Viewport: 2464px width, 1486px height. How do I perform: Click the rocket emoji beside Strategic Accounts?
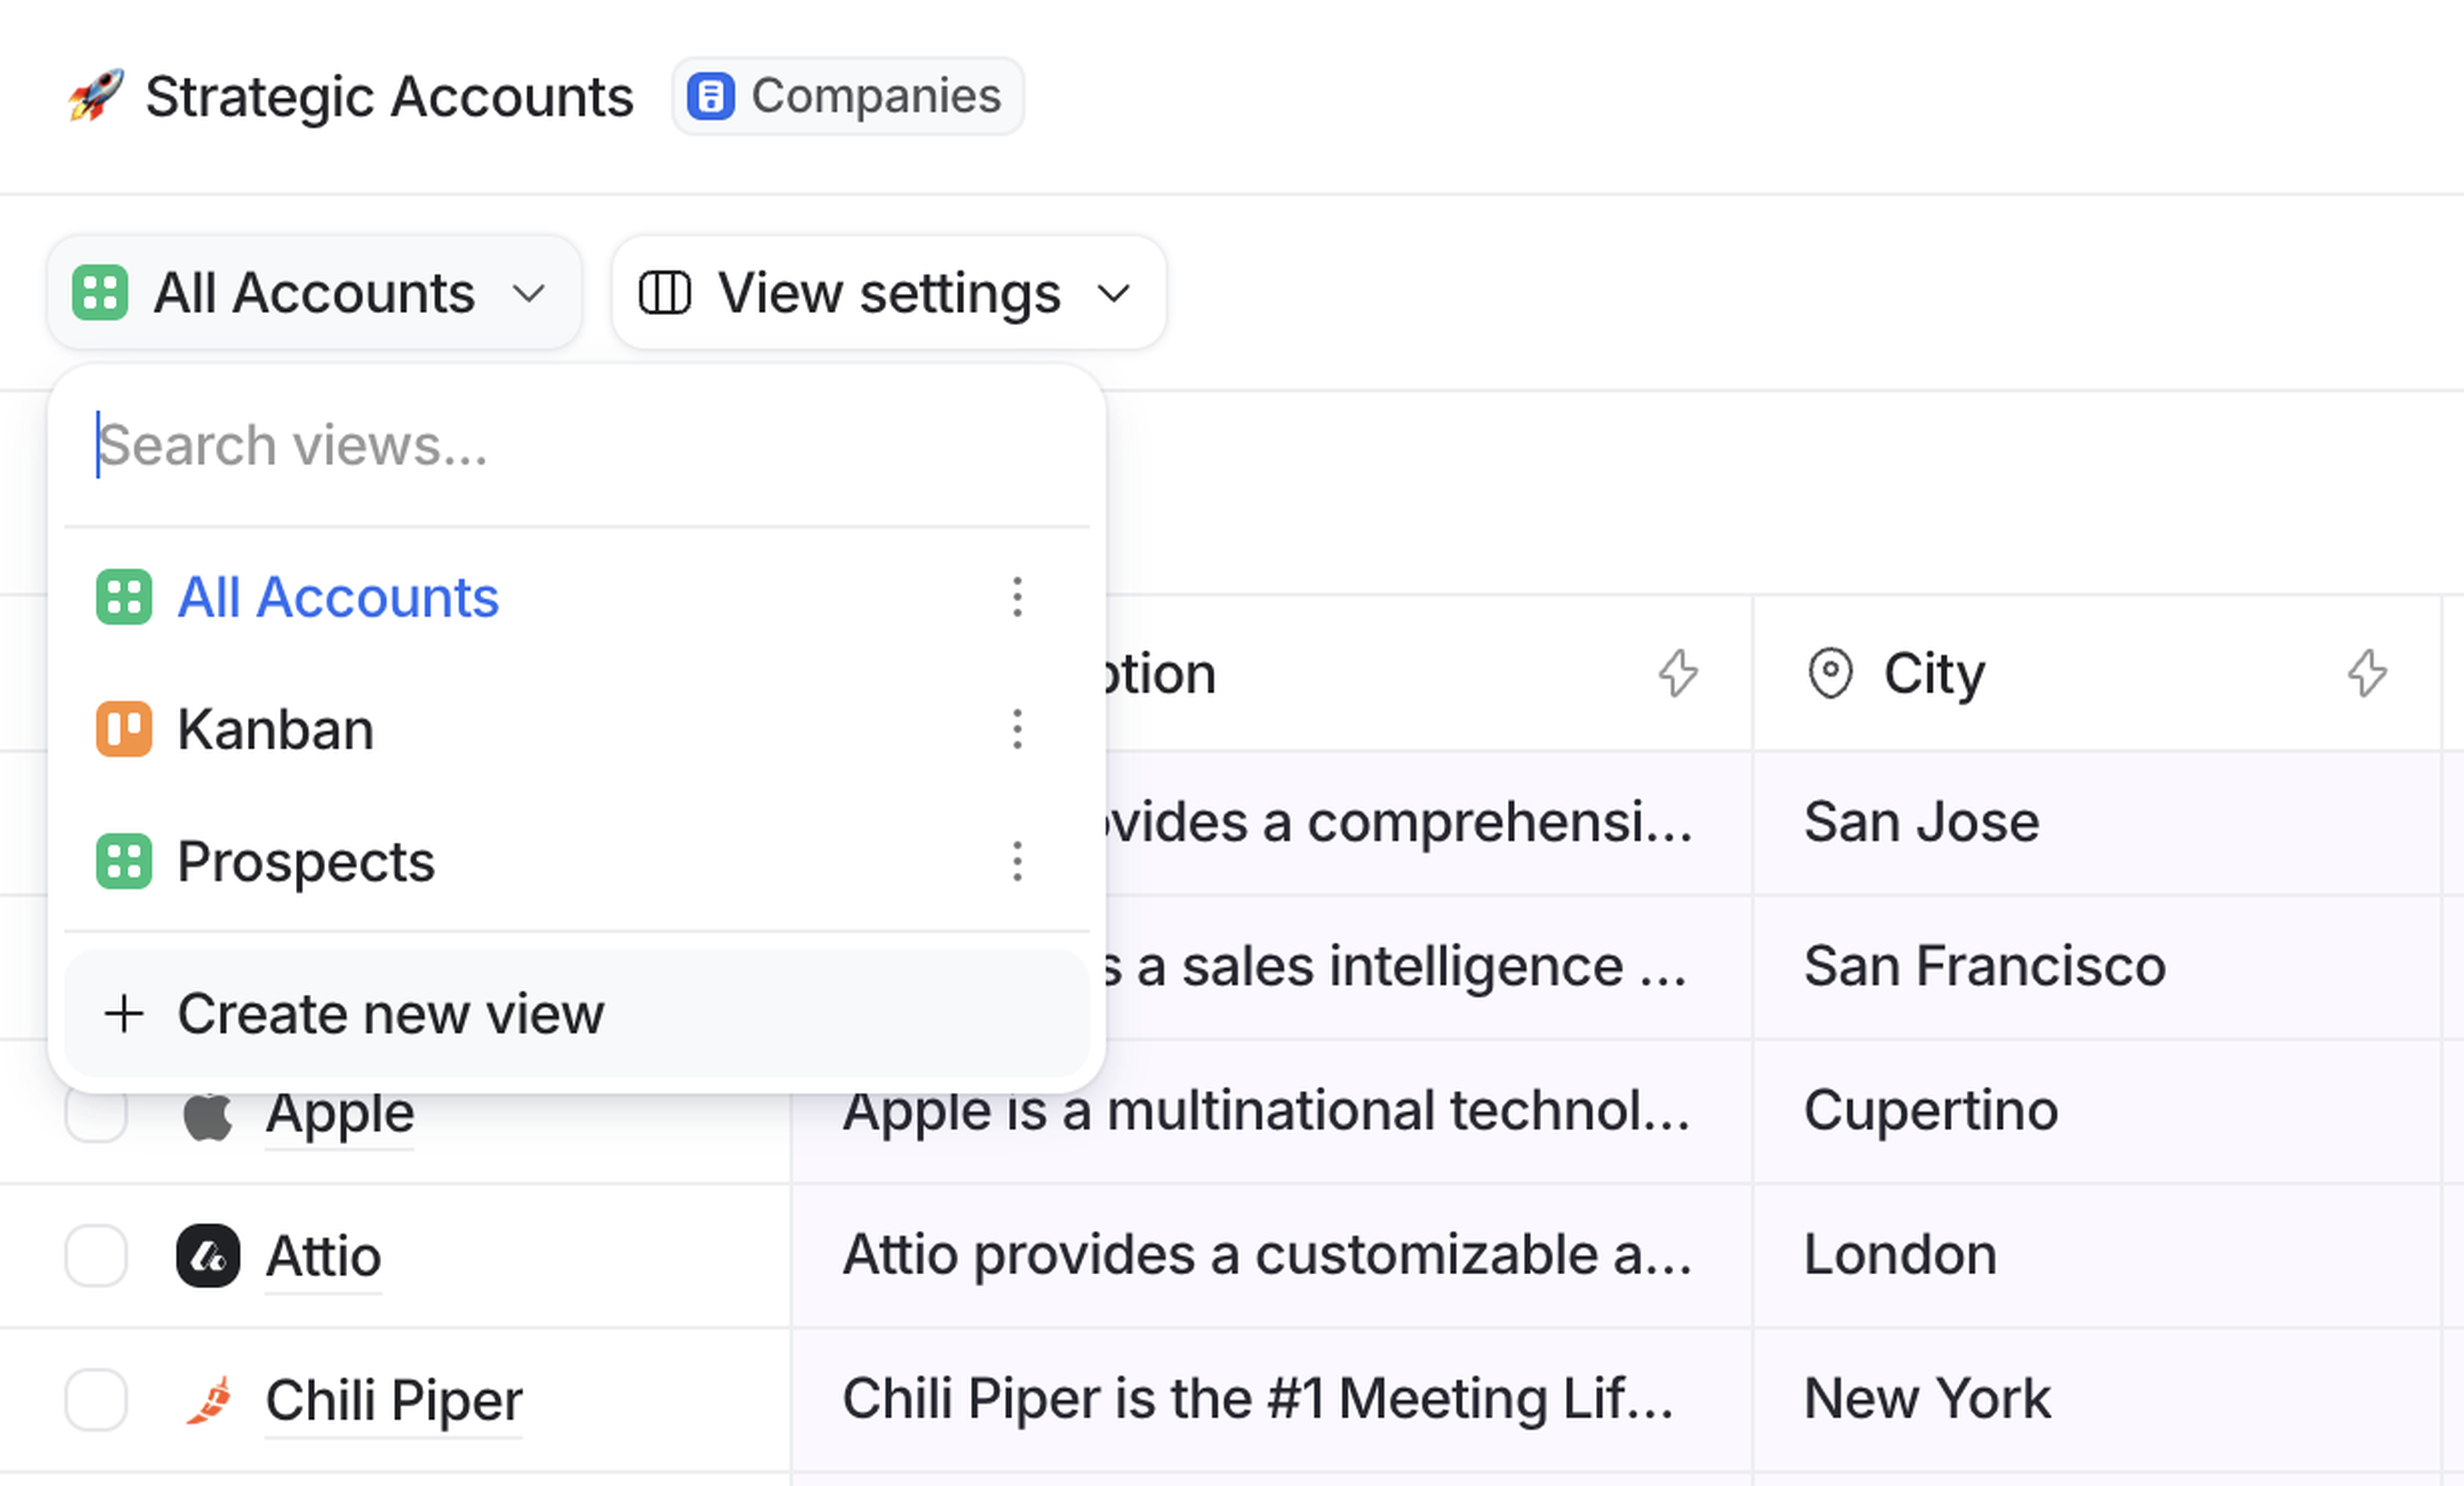tap(96, 96)
